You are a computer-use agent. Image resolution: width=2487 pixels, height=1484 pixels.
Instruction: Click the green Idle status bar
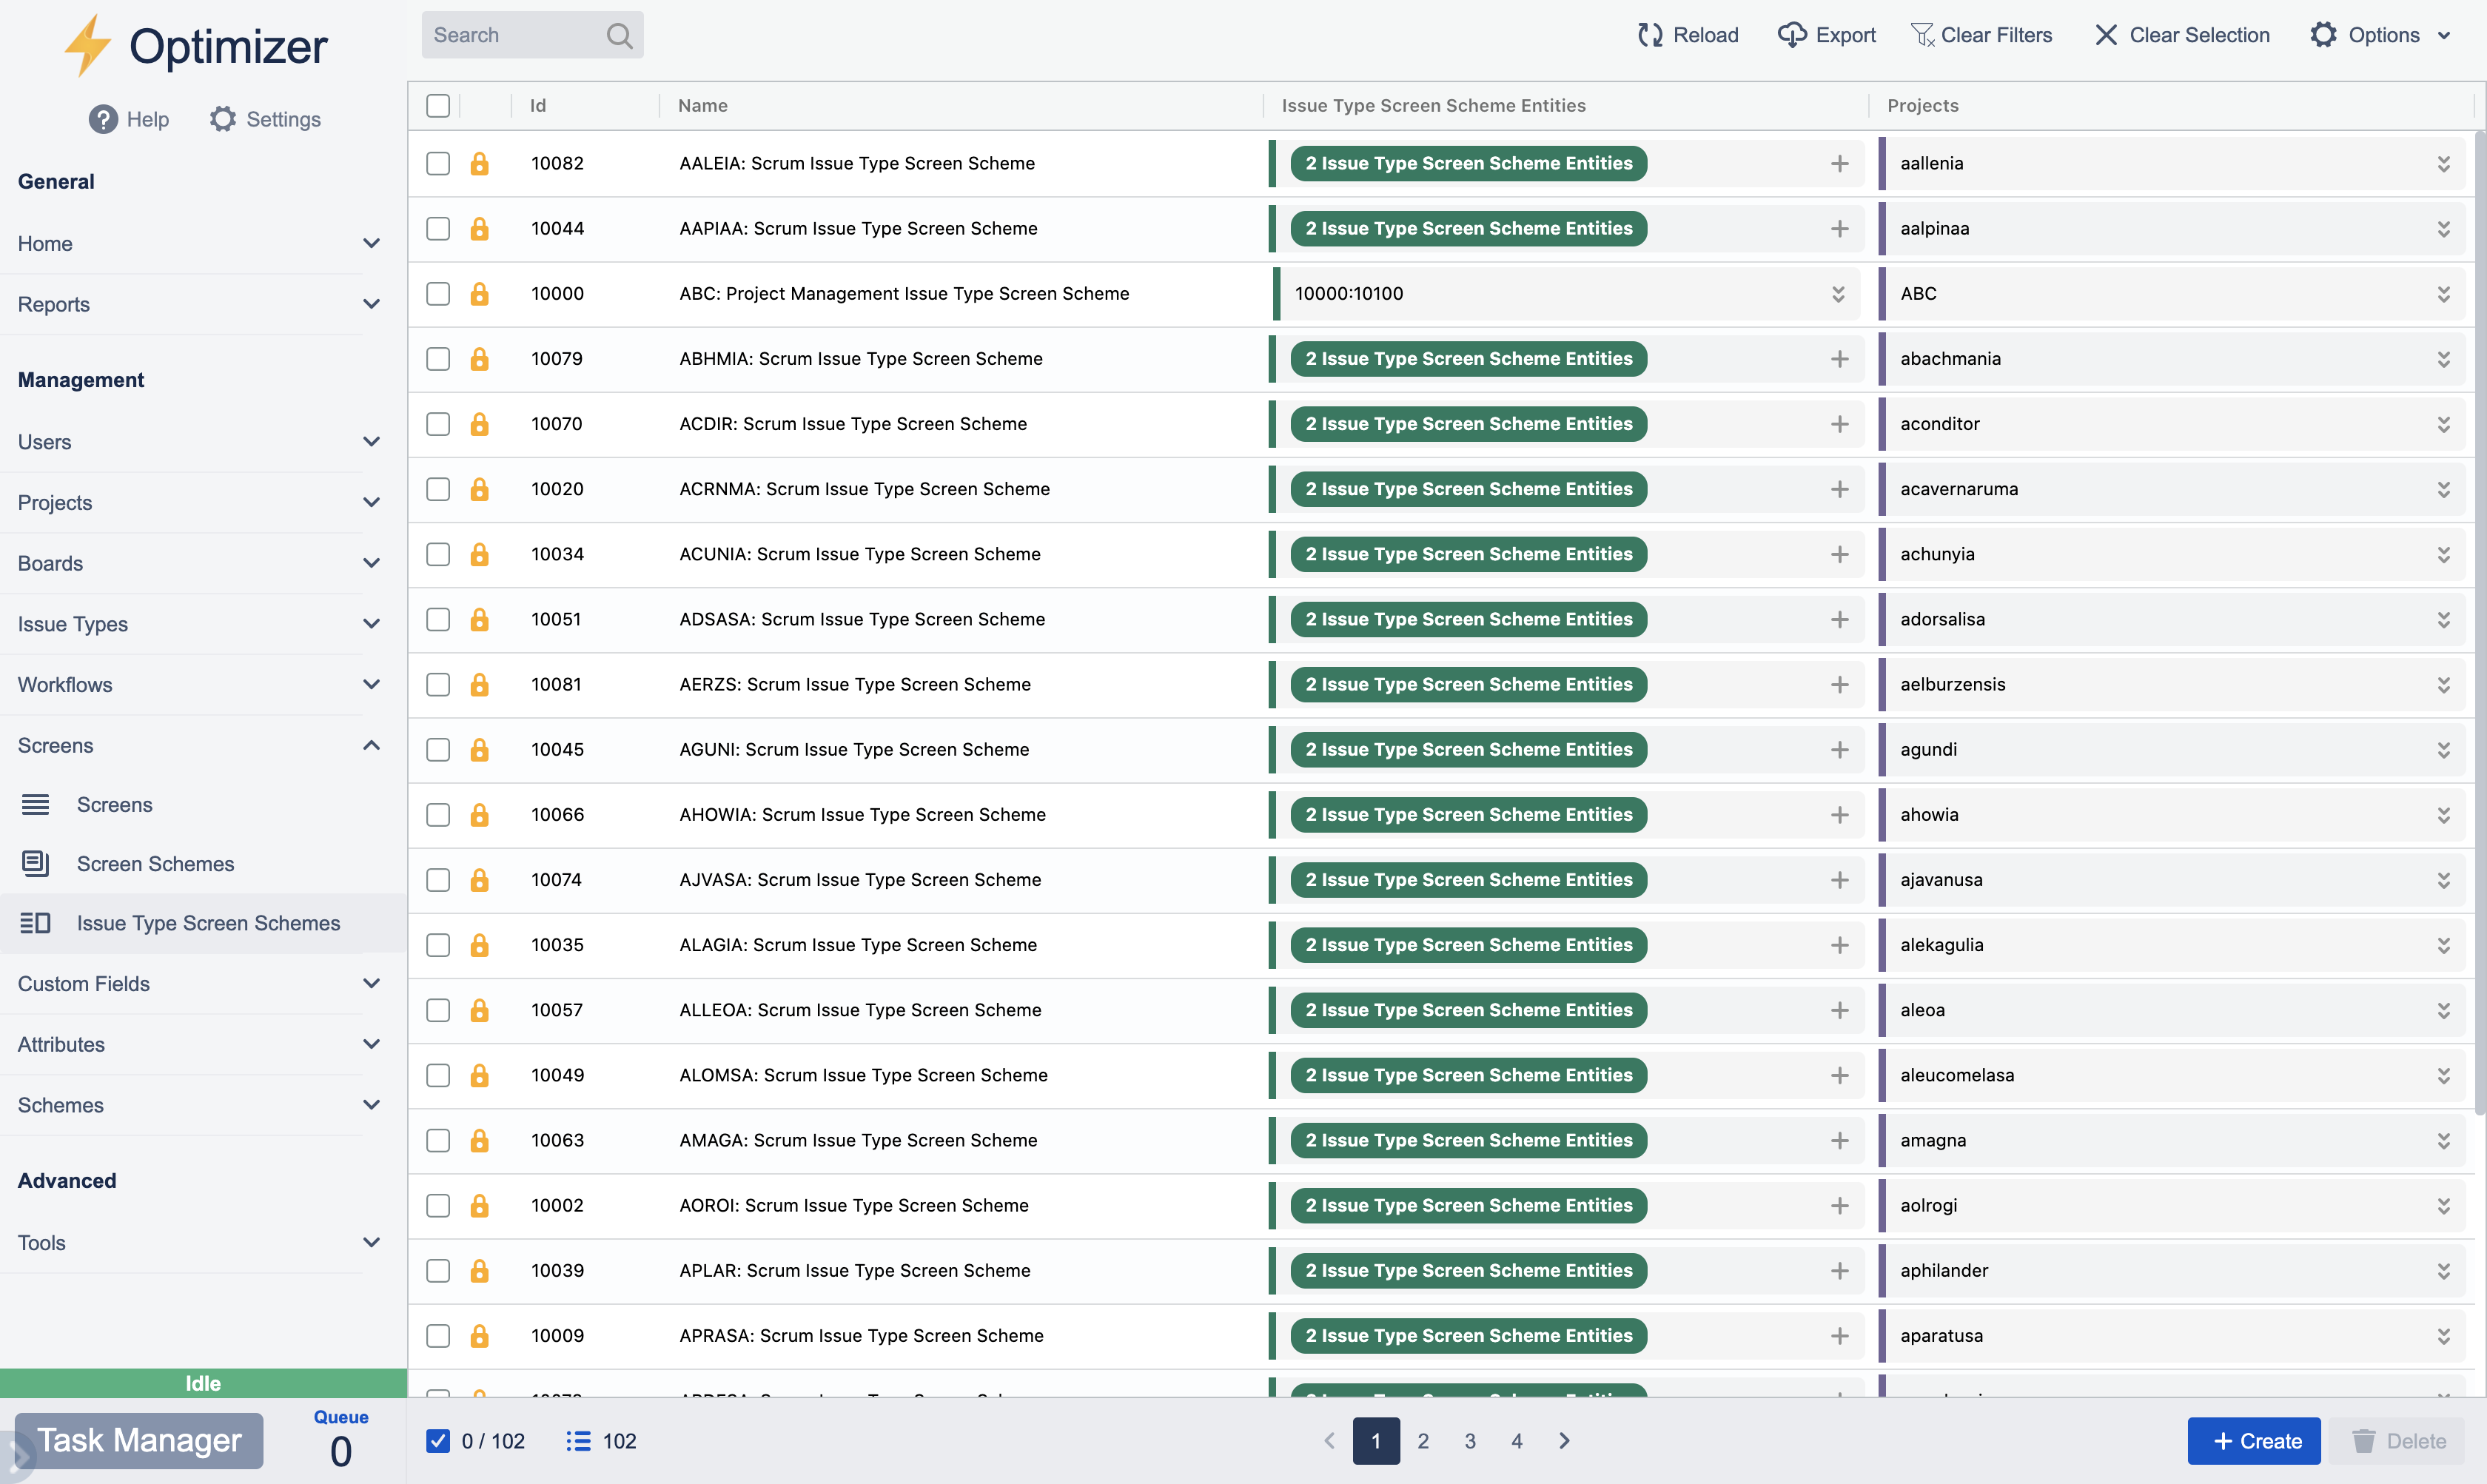click(202, 1383)
